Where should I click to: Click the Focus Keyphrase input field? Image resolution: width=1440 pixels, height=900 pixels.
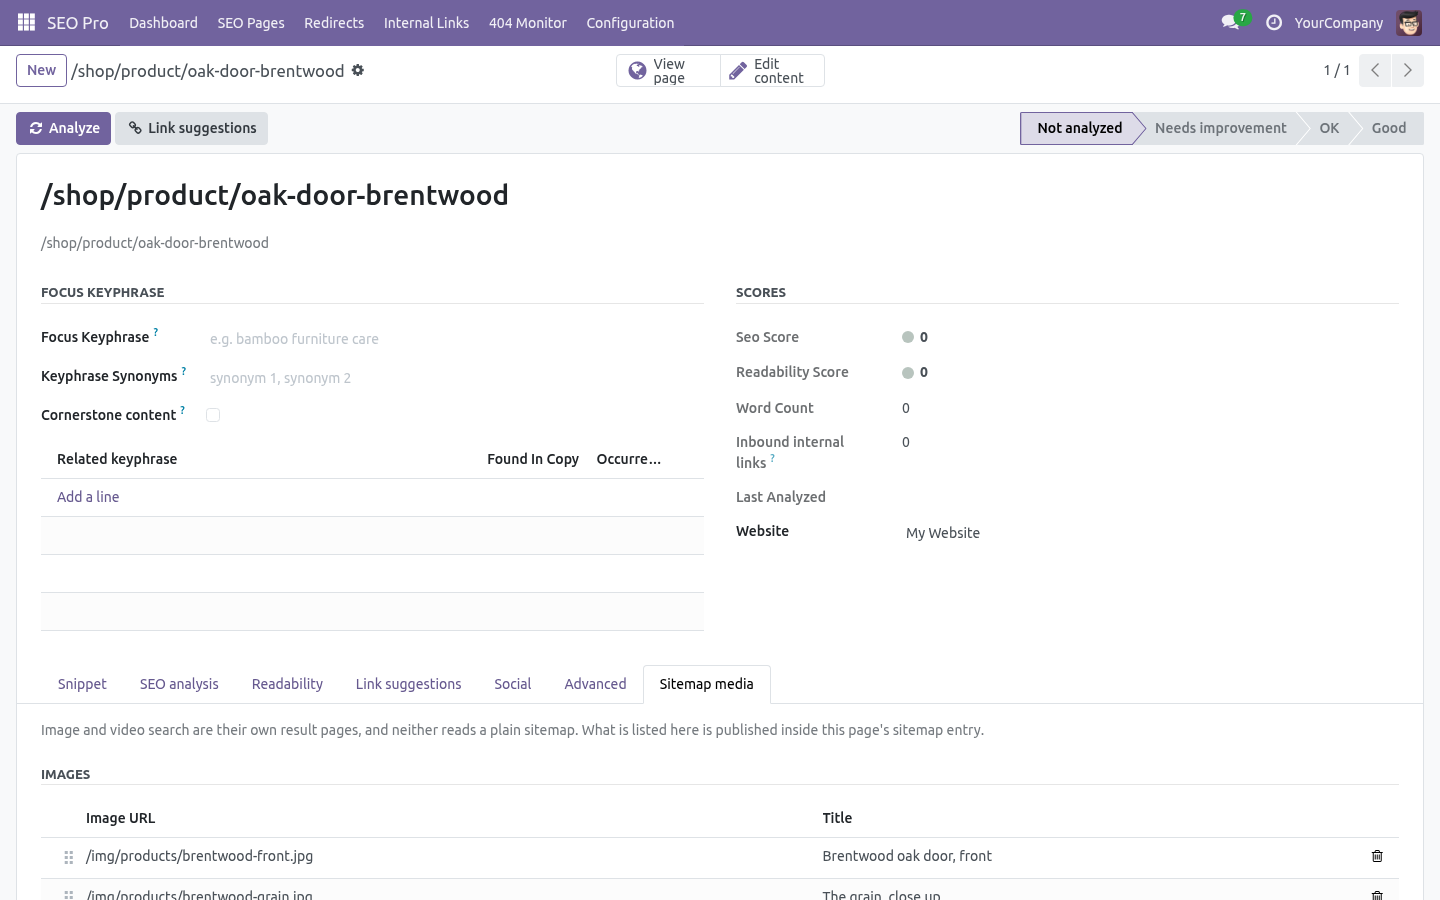454,339
